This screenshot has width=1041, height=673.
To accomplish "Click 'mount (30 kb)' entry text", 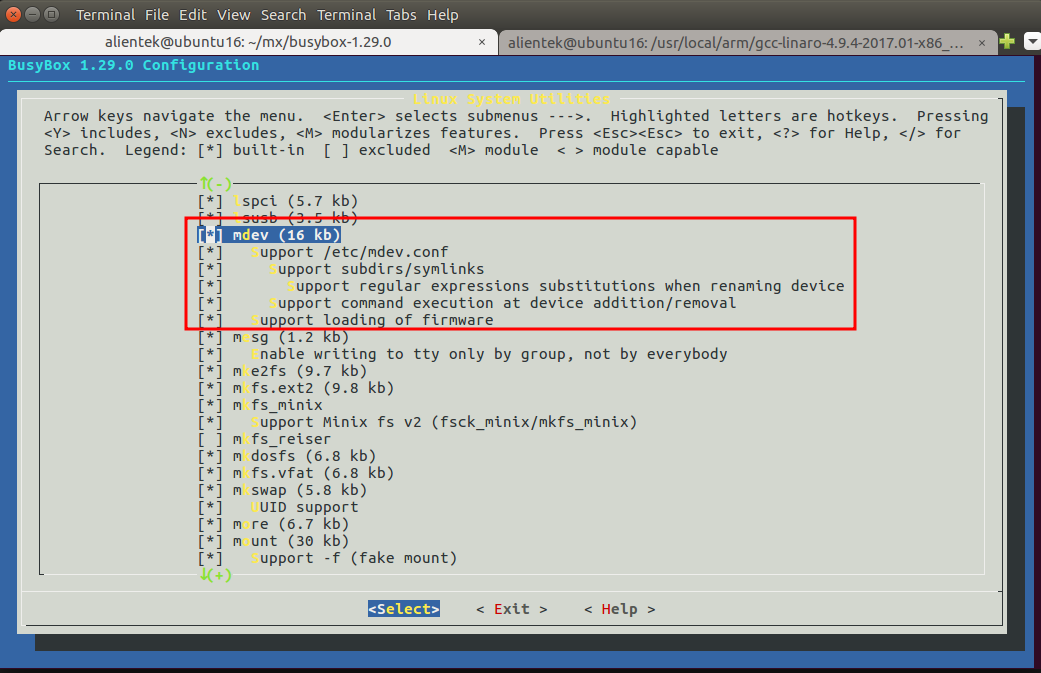I will click(291, 541).
